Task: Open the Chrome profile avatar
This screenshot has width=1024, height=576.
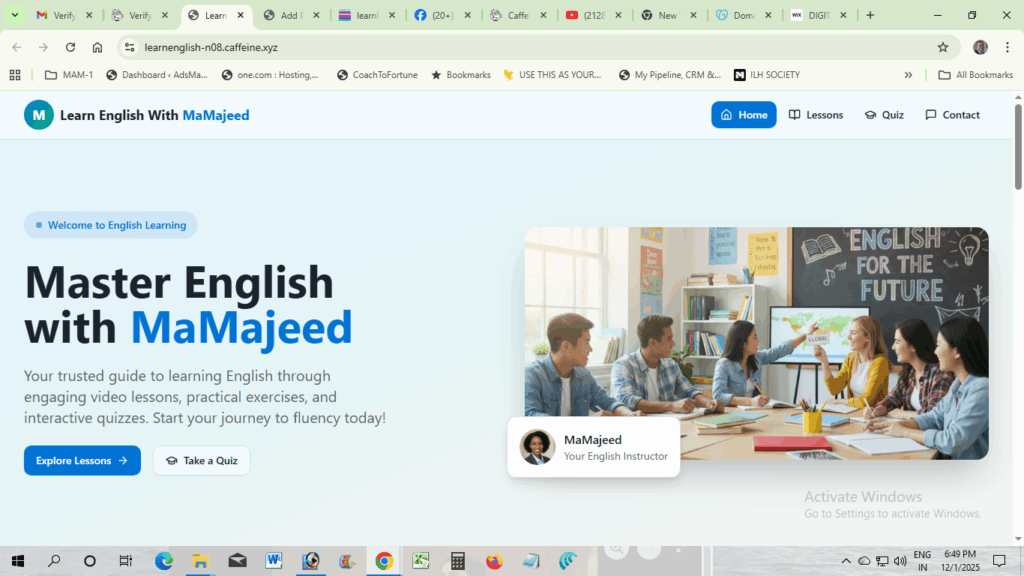Action: pyautogui.click(x=980, y=47)
